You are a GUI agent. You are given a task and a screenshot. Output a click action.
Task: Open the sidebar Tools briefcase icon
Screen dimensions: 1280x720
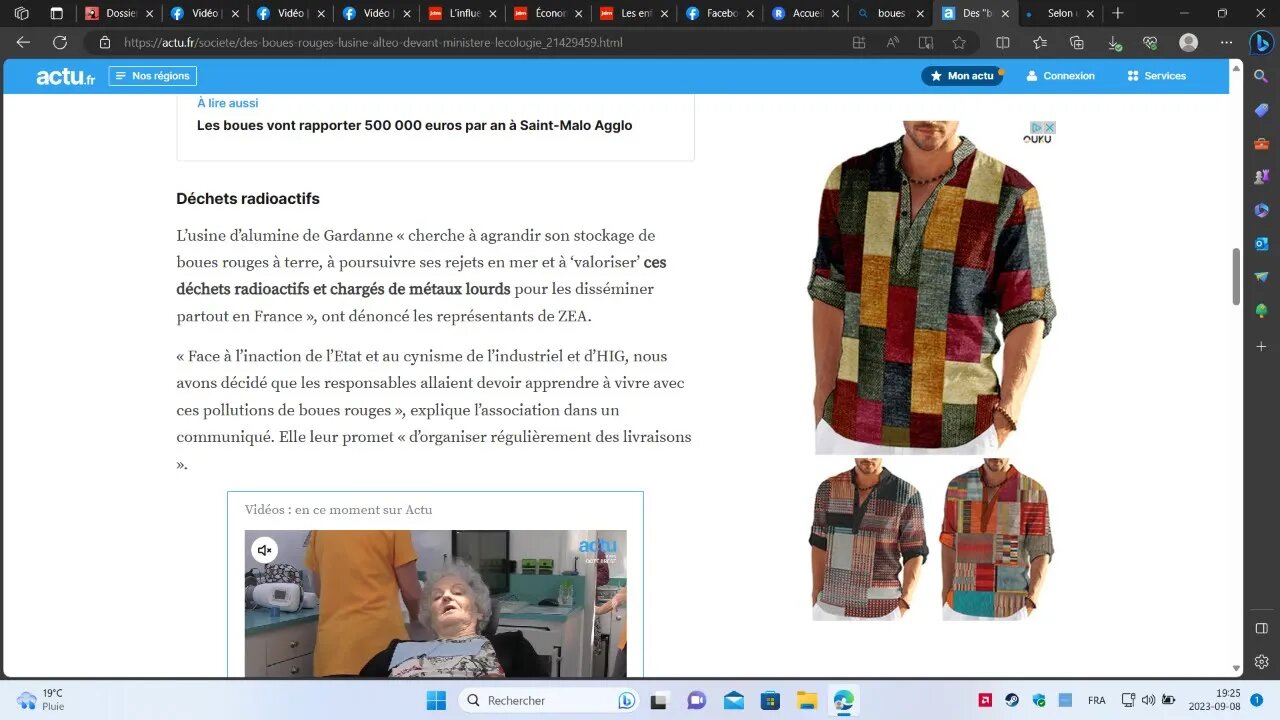(x=1261, y=144)
